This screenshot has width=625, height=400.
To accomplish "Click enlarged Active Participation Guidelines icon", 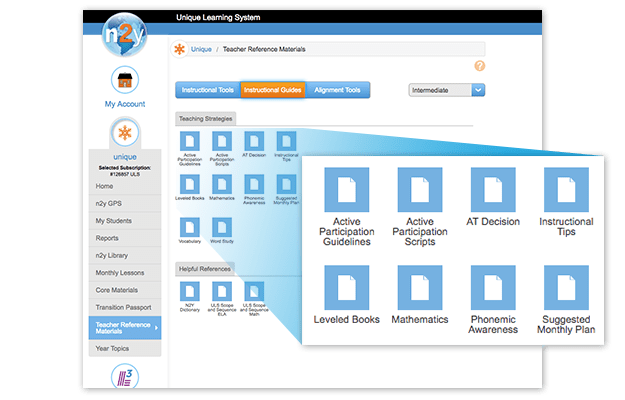I will coord(347,190).
